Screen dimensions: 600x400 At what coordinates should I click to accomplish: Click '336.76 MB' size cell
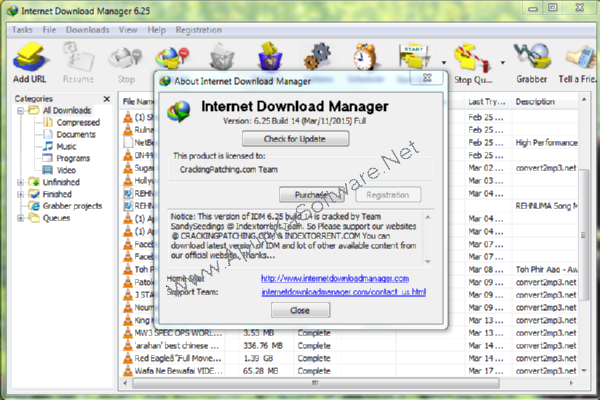263,346
